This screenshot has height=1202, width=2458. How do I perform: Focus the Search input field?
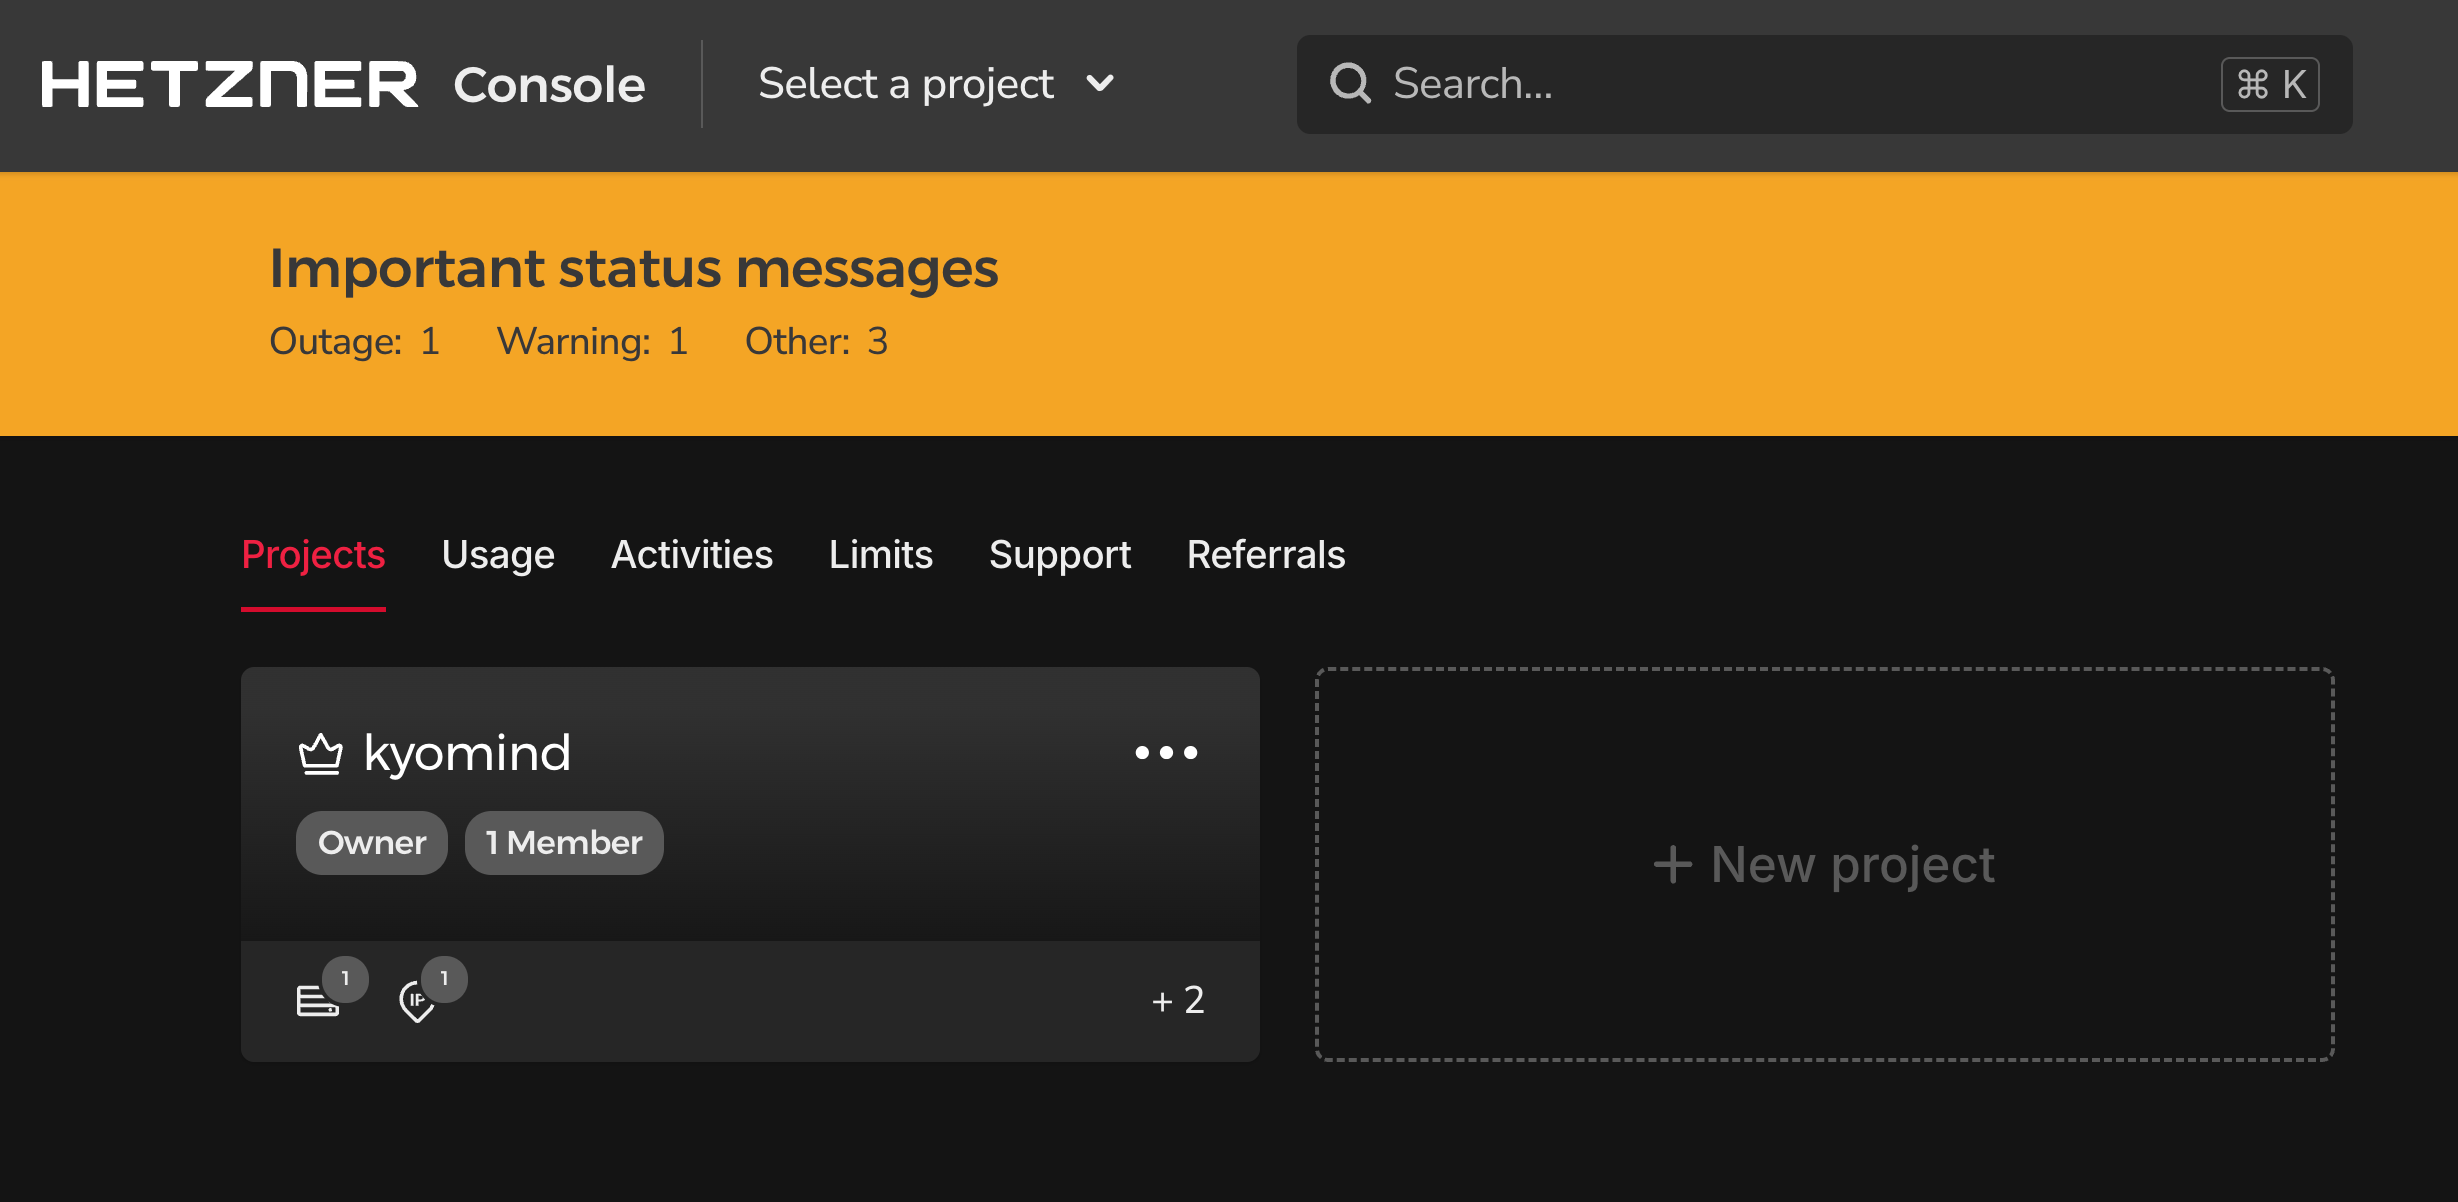1824,84
